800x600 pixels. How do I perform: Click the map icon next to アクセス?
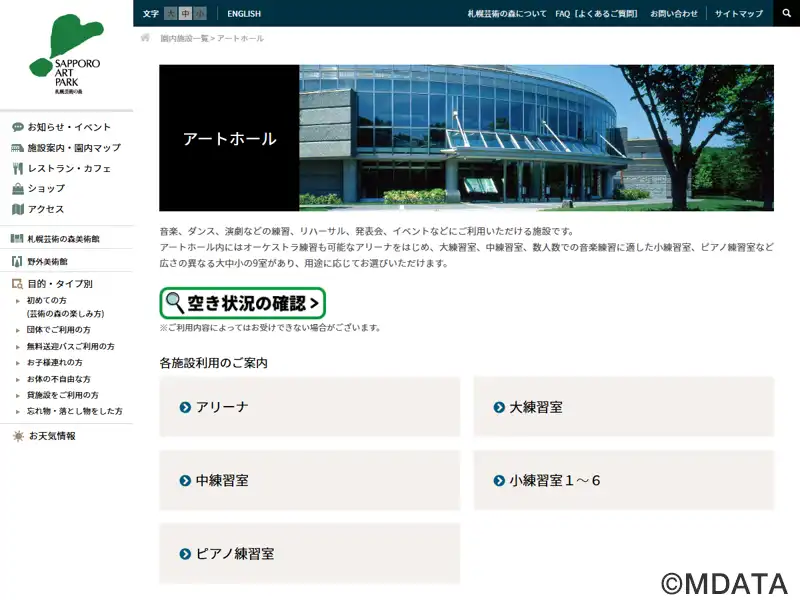click(17, 210)
